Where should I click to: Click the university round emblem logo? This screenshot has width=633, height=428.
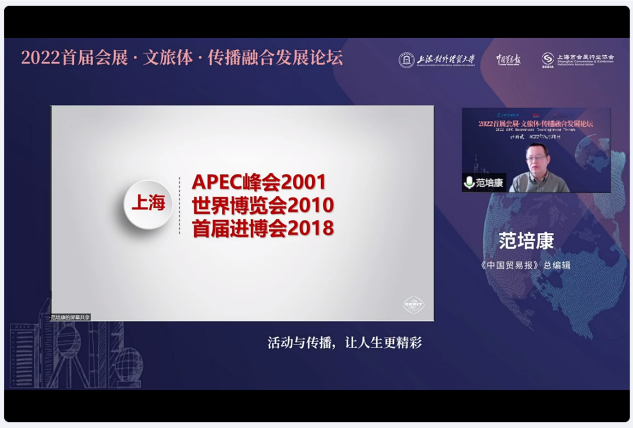(408, 59)
